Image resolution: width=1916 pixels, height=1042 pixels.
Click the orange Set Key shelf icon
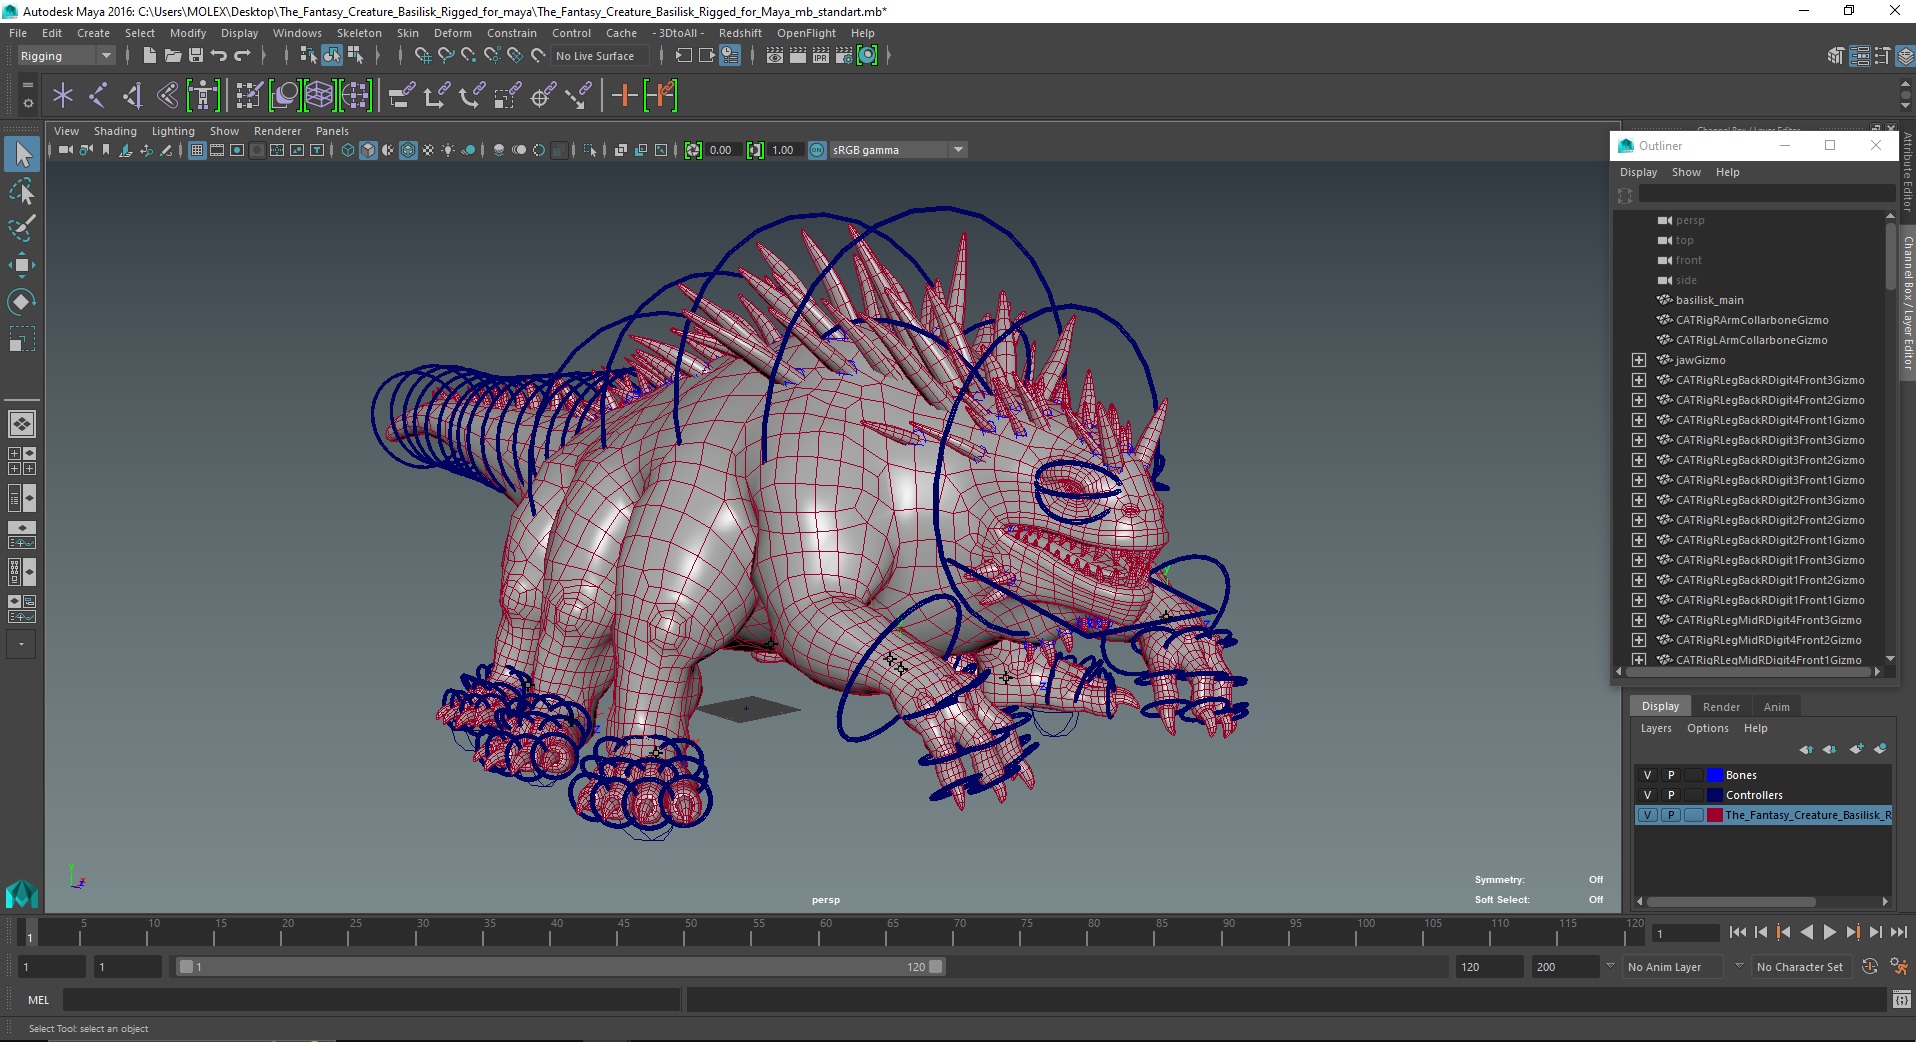coord(625,96)
